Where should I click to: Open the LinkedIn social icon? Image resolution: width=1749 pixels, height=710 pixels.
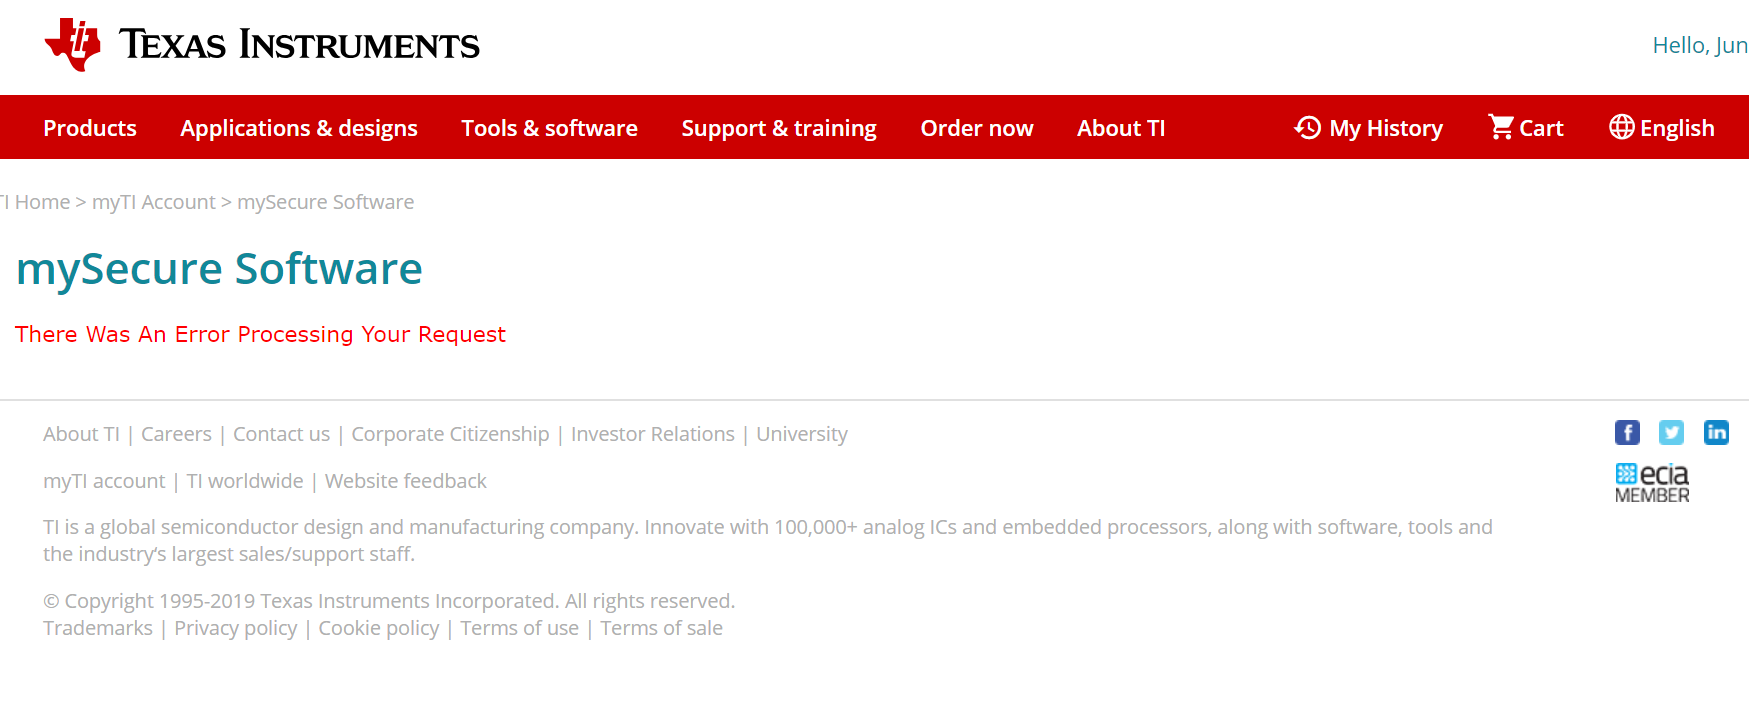[x=1716, y=432]
